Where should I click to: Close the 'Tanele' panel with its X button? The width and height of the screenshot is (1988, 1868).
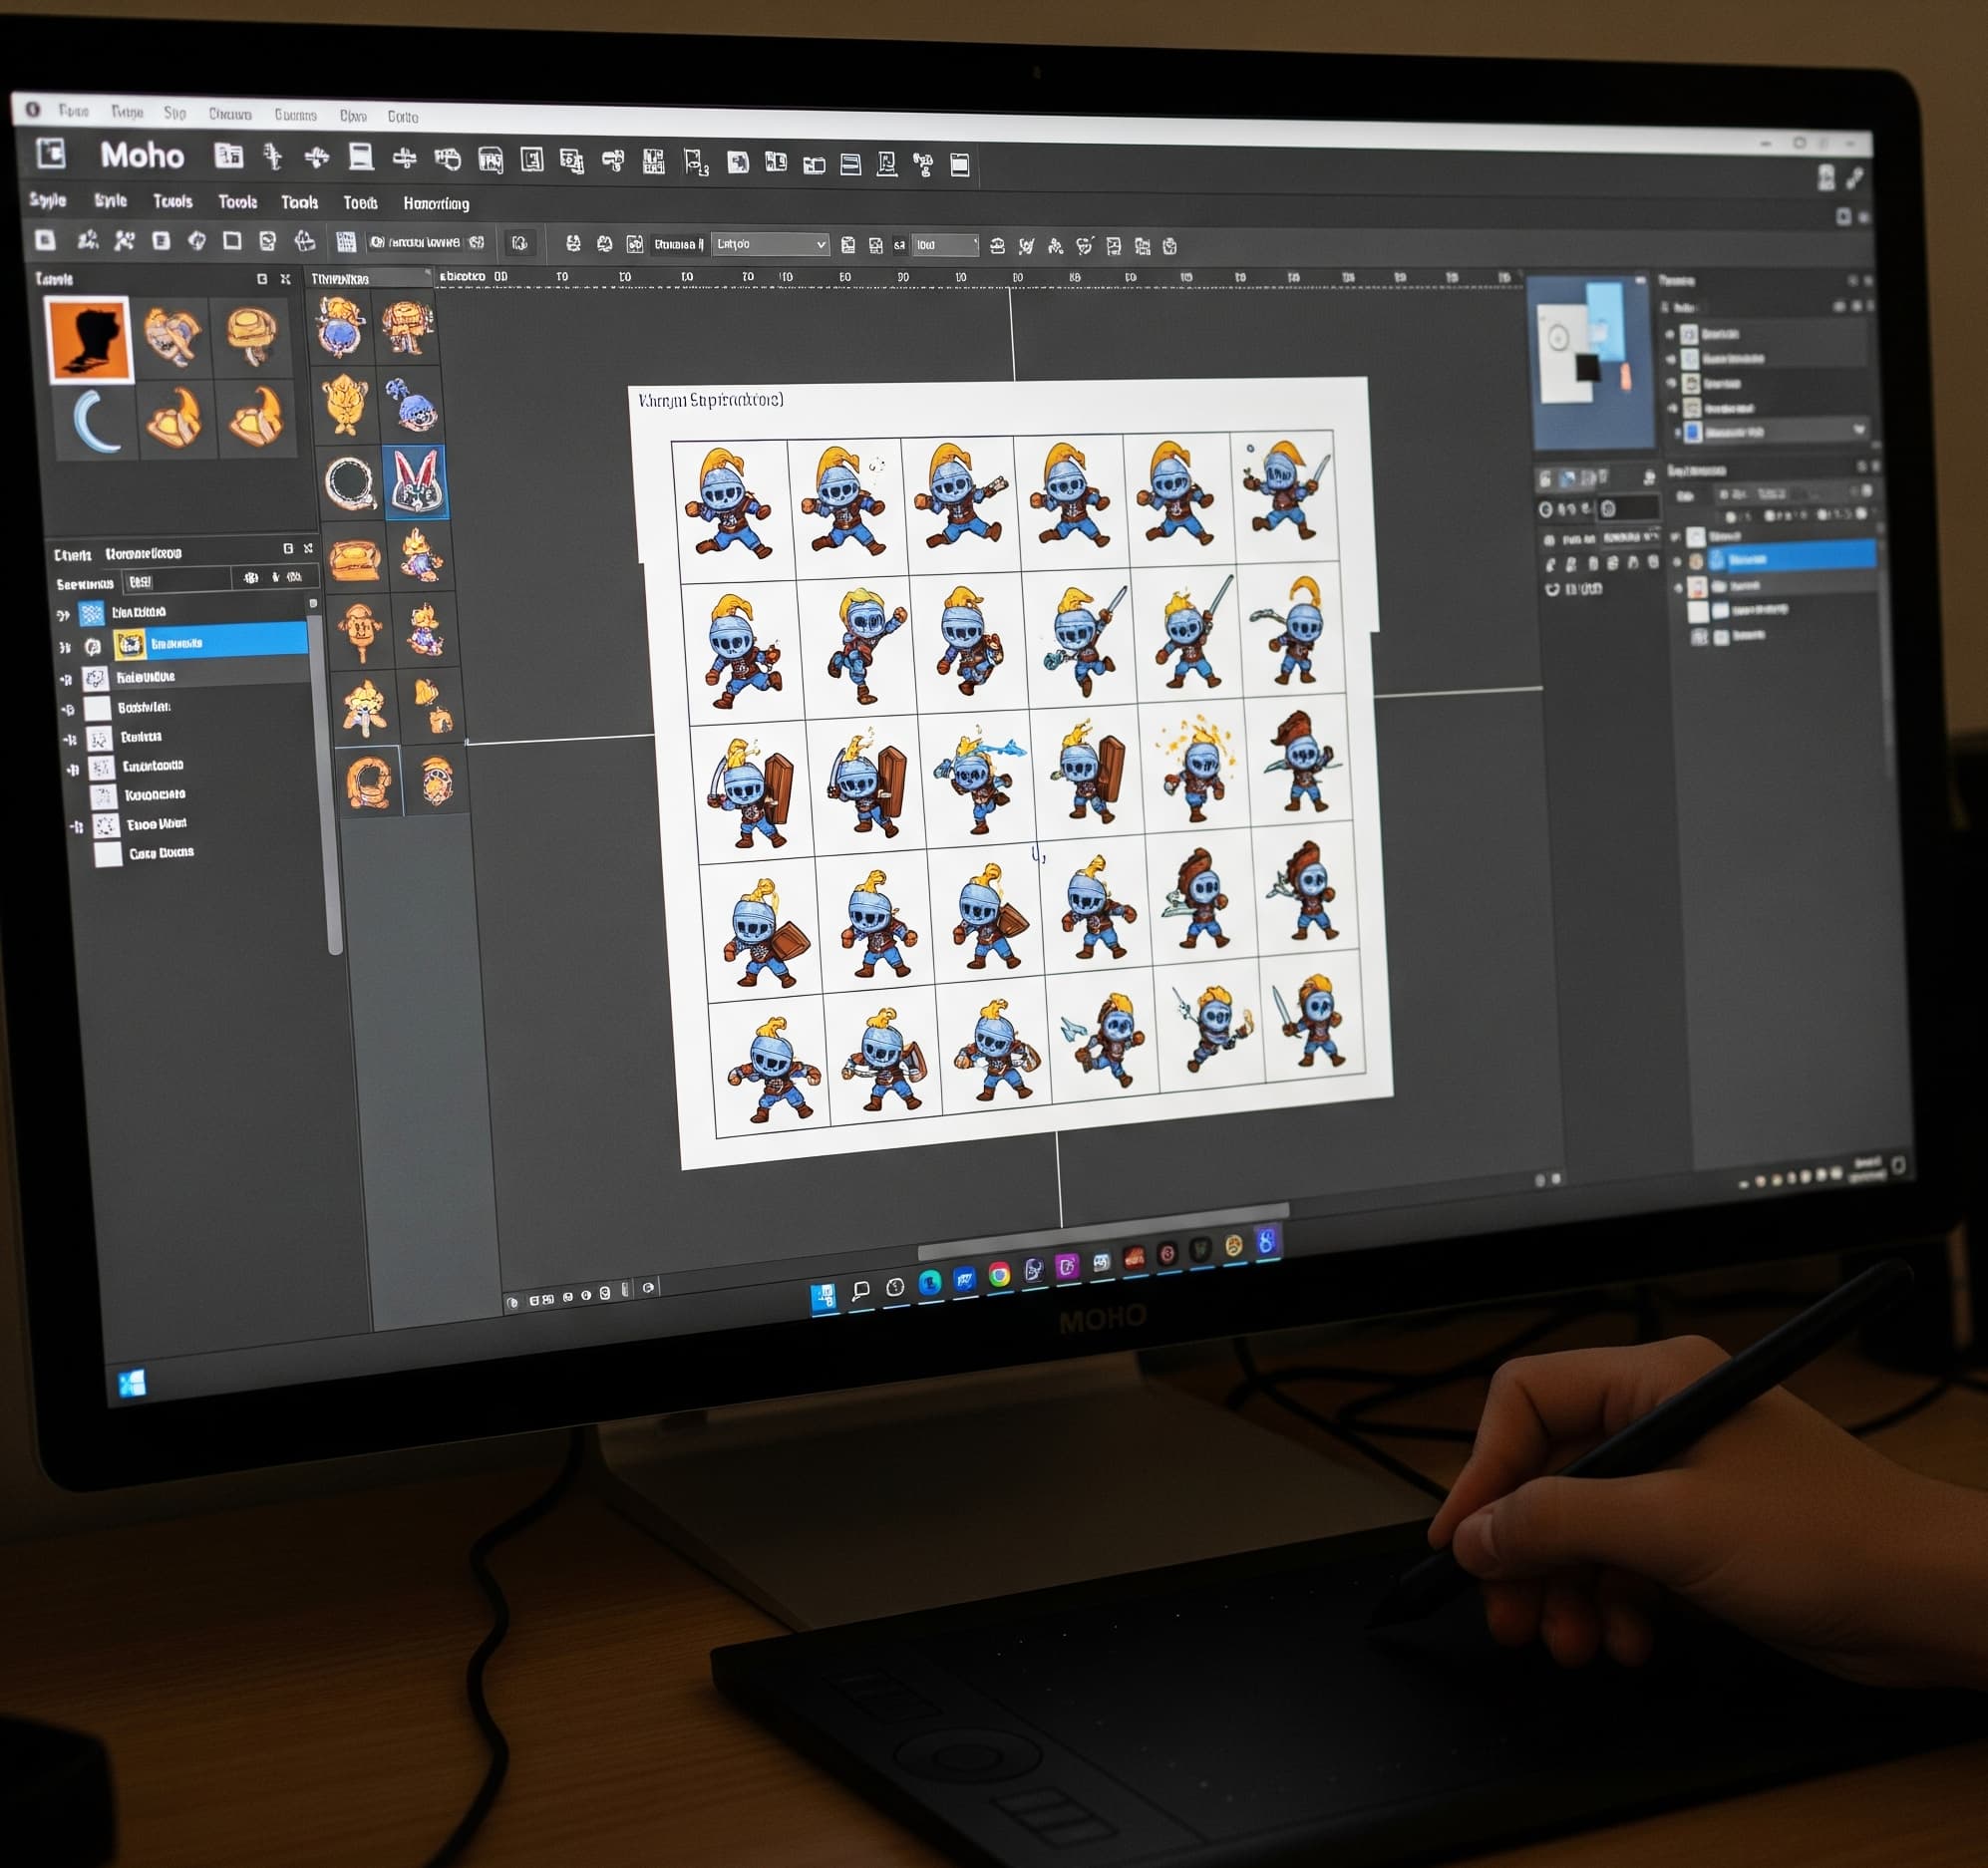pyautogui.click(x=285, y=279)
